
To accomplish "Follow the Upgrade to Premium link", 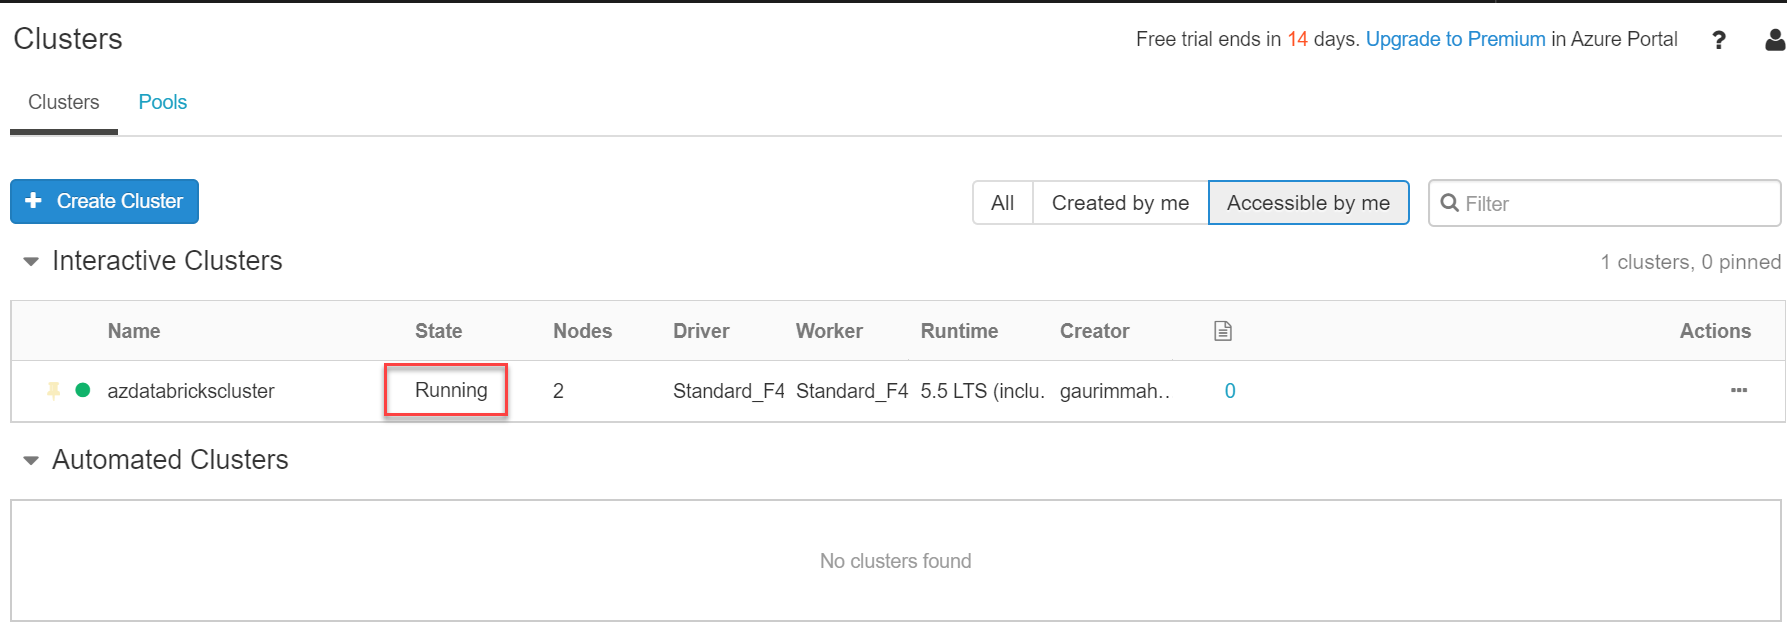I will [x=1455, y=39].
